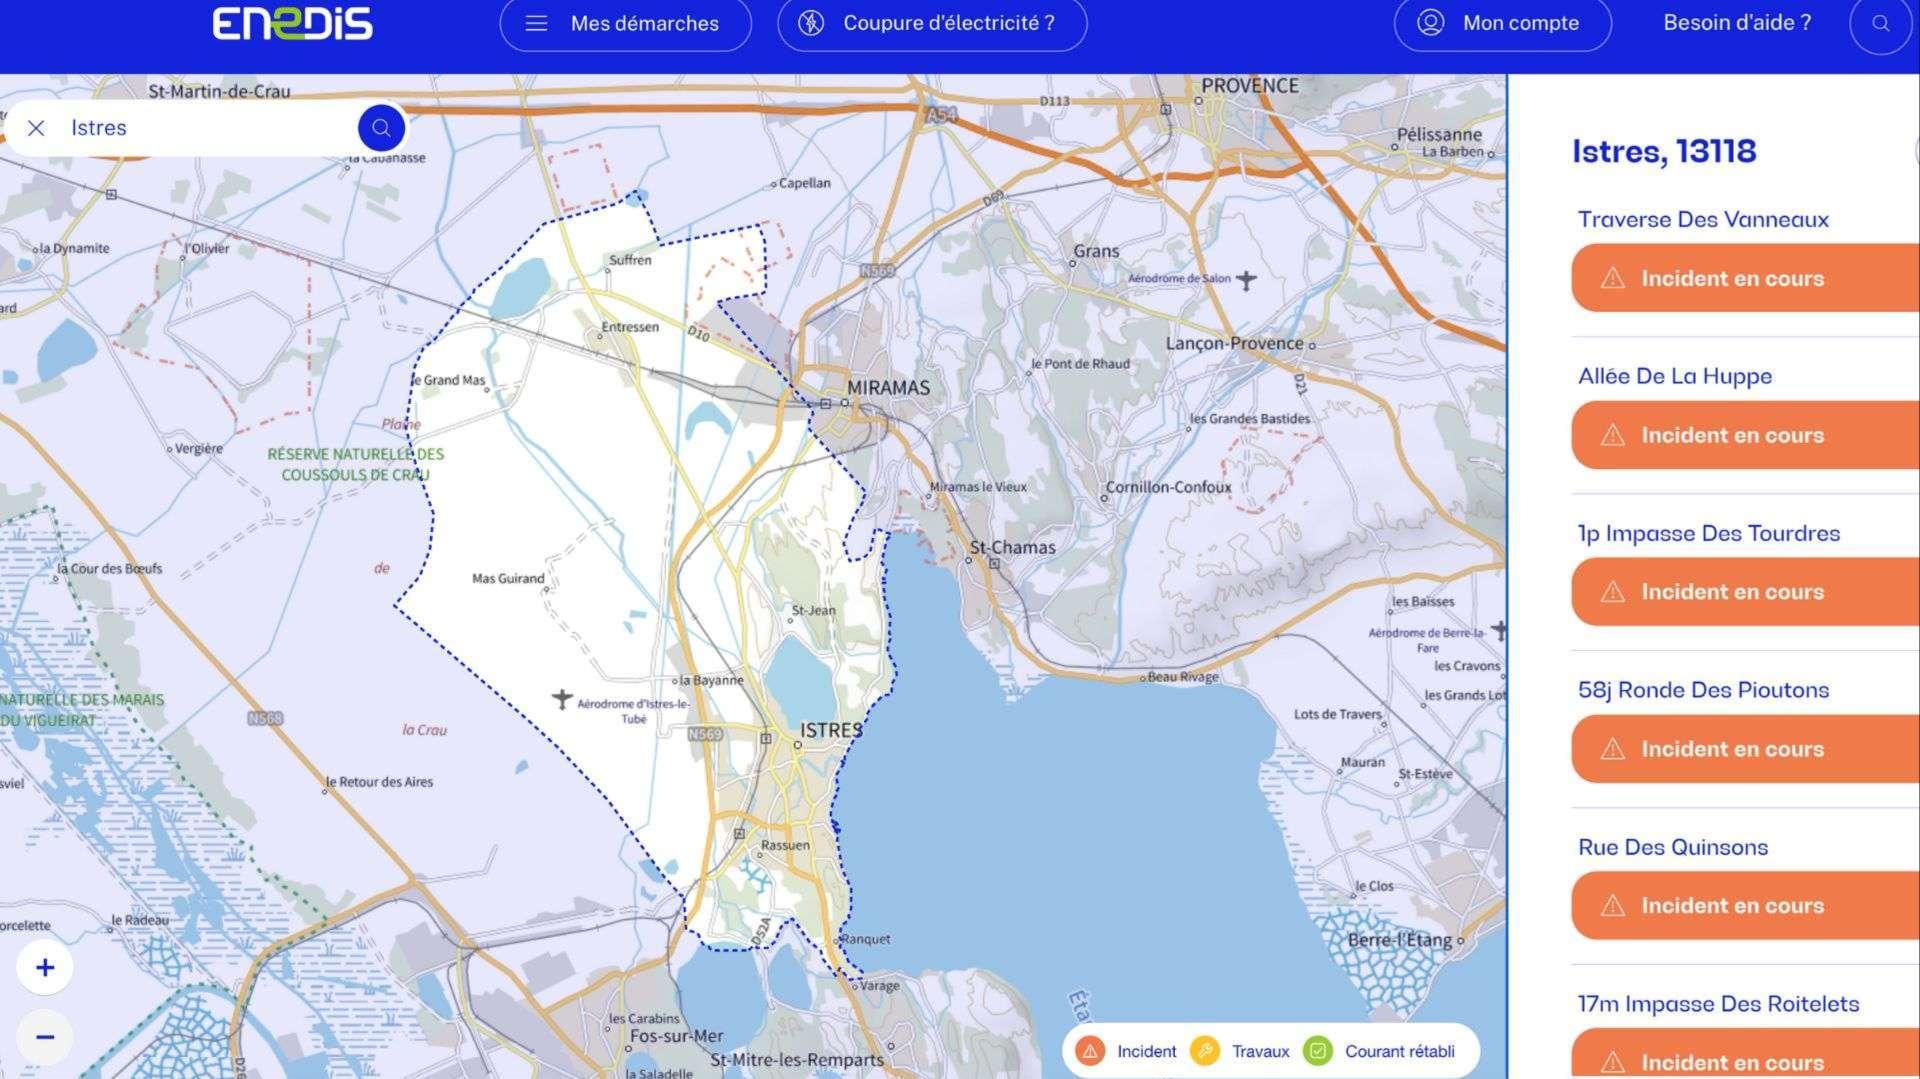The height and width of the screenshot is (1079, 1920).
Task: Click the Allée De La Huppe street name
Action: [x=1675, y=377]
